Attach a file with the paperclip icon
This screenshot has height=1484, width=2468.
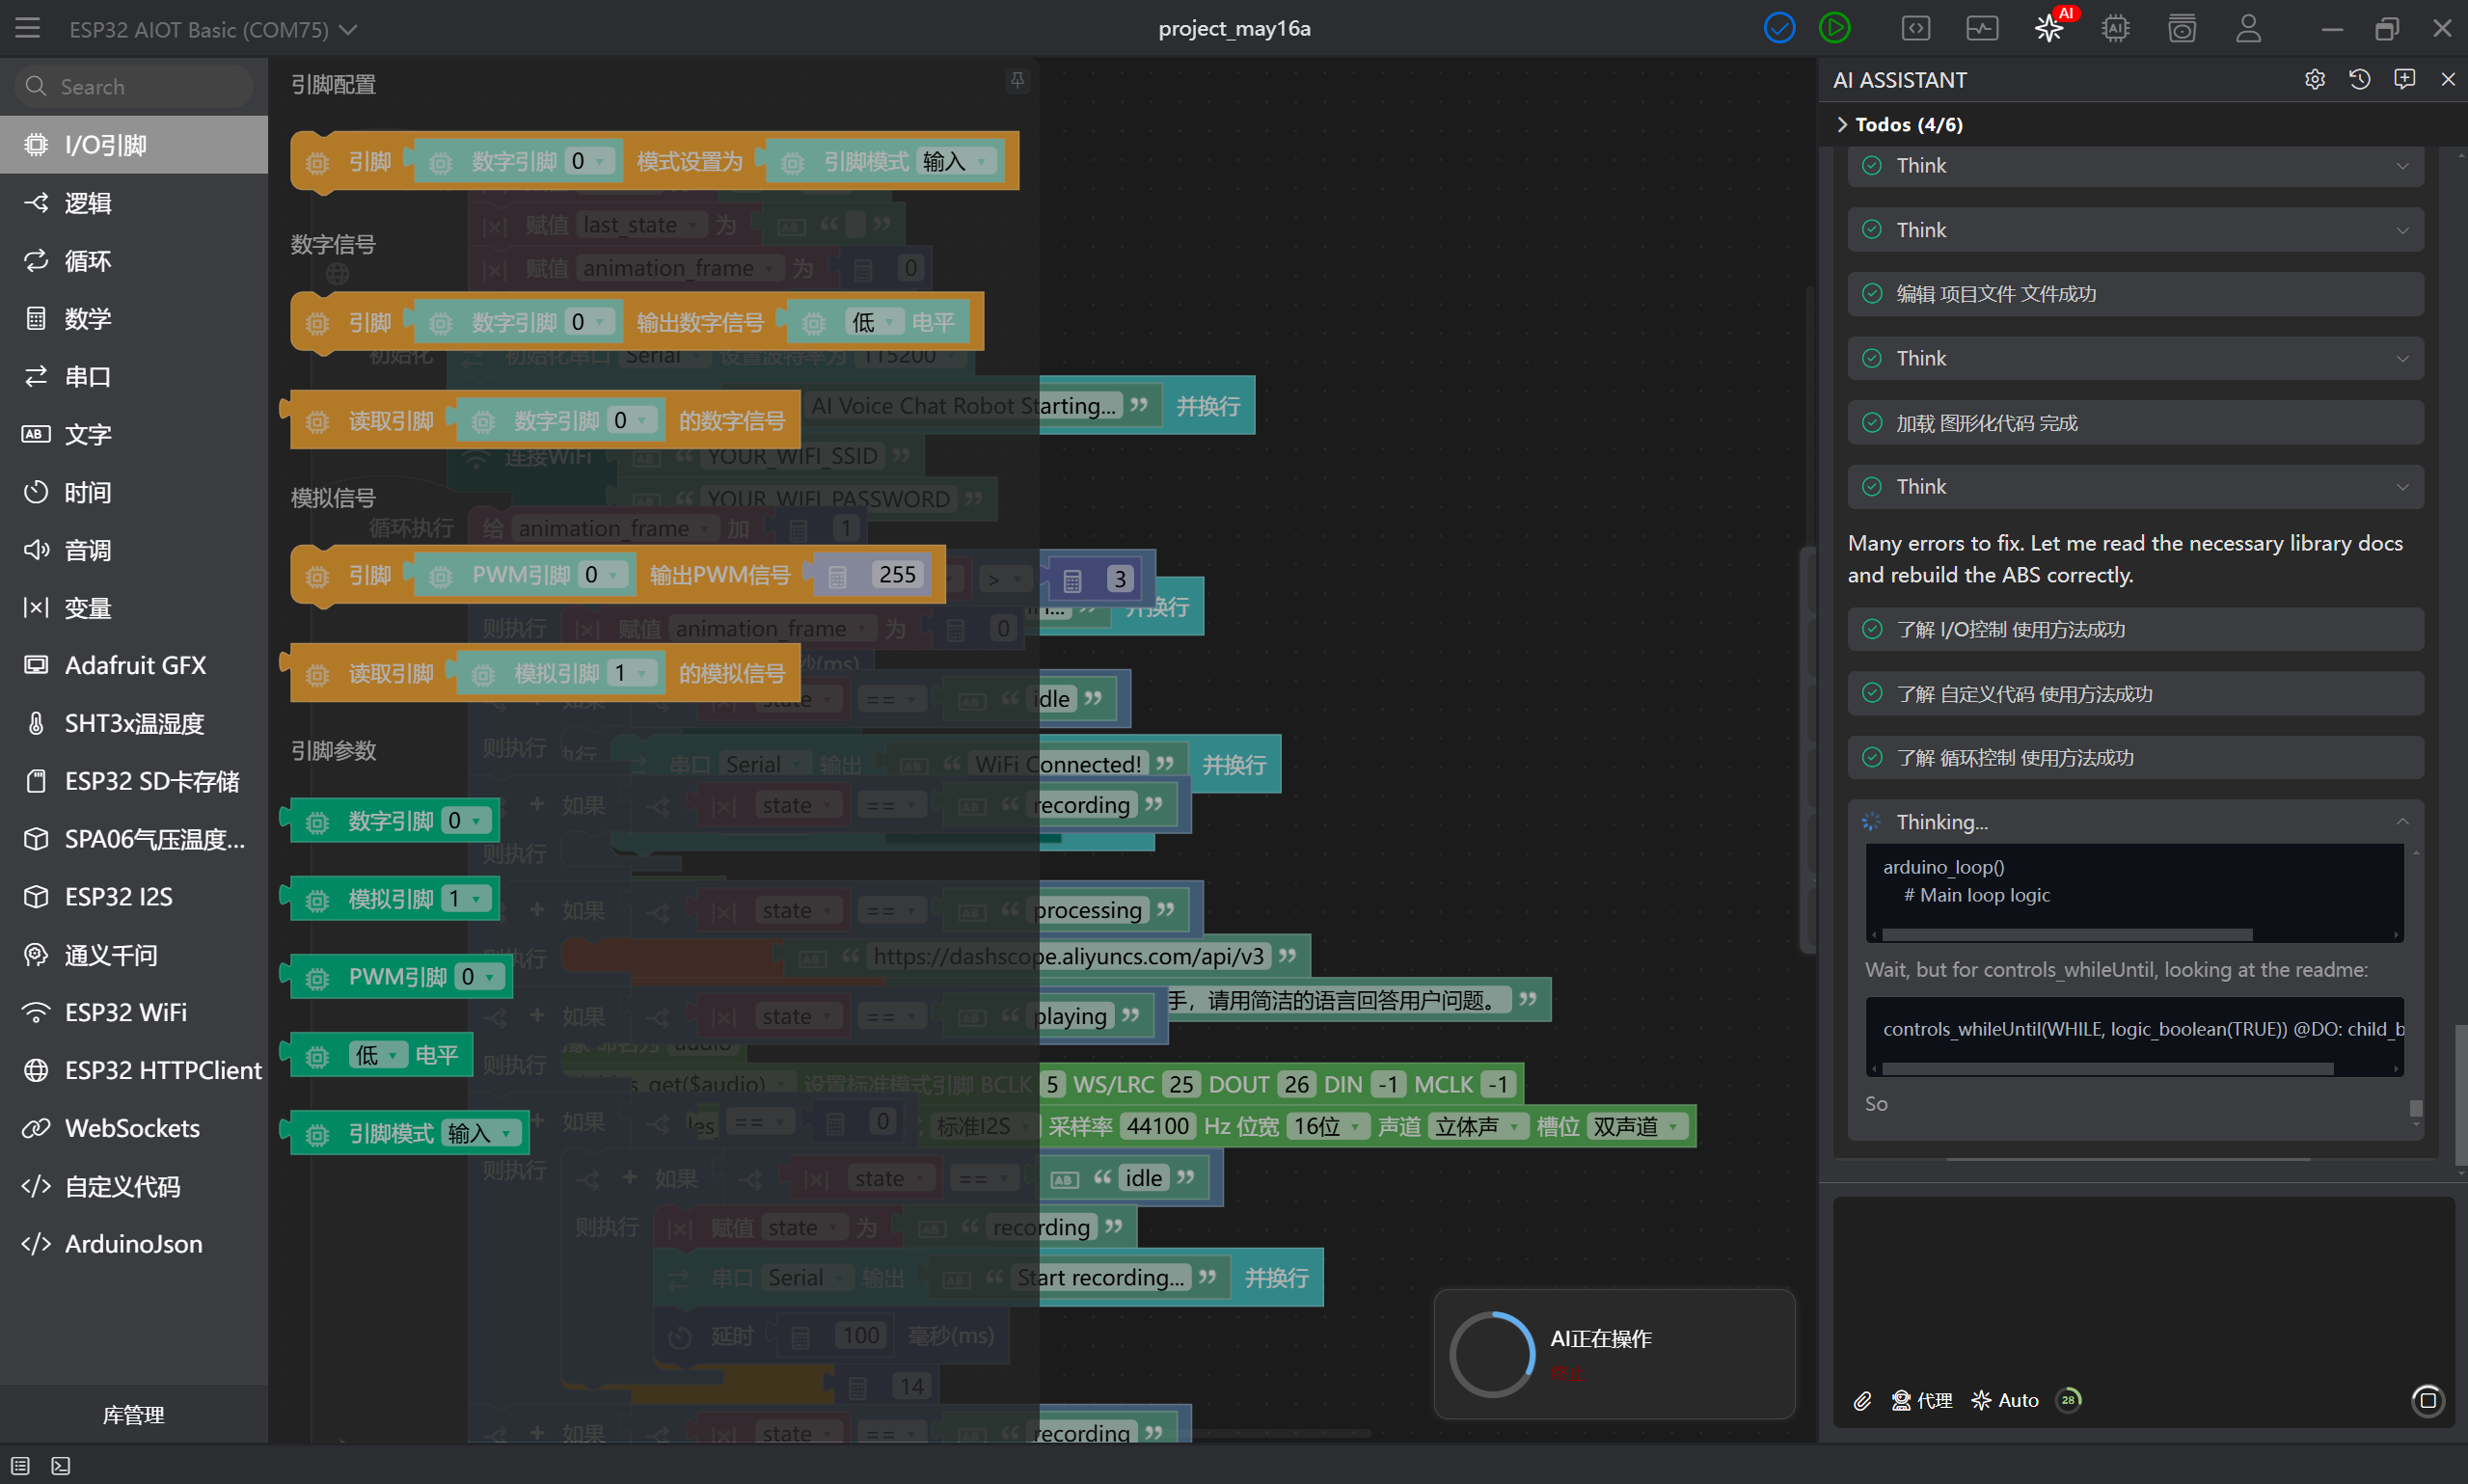coord(1862,1400)
